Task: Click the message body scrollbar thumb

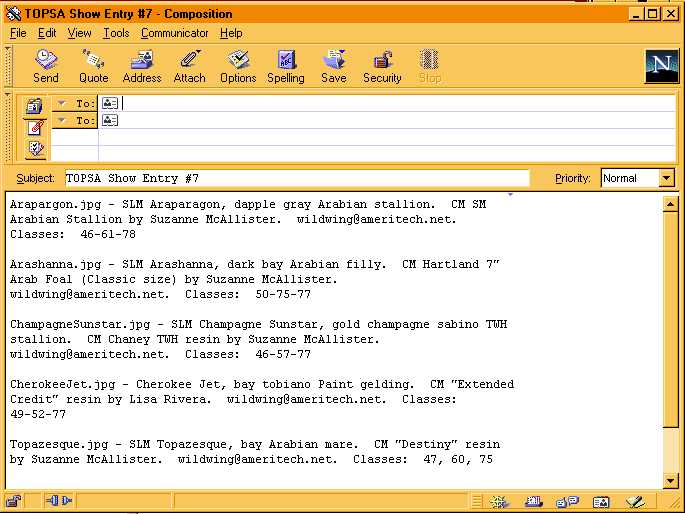Action: pyautogui.click(x=670, y=320)
